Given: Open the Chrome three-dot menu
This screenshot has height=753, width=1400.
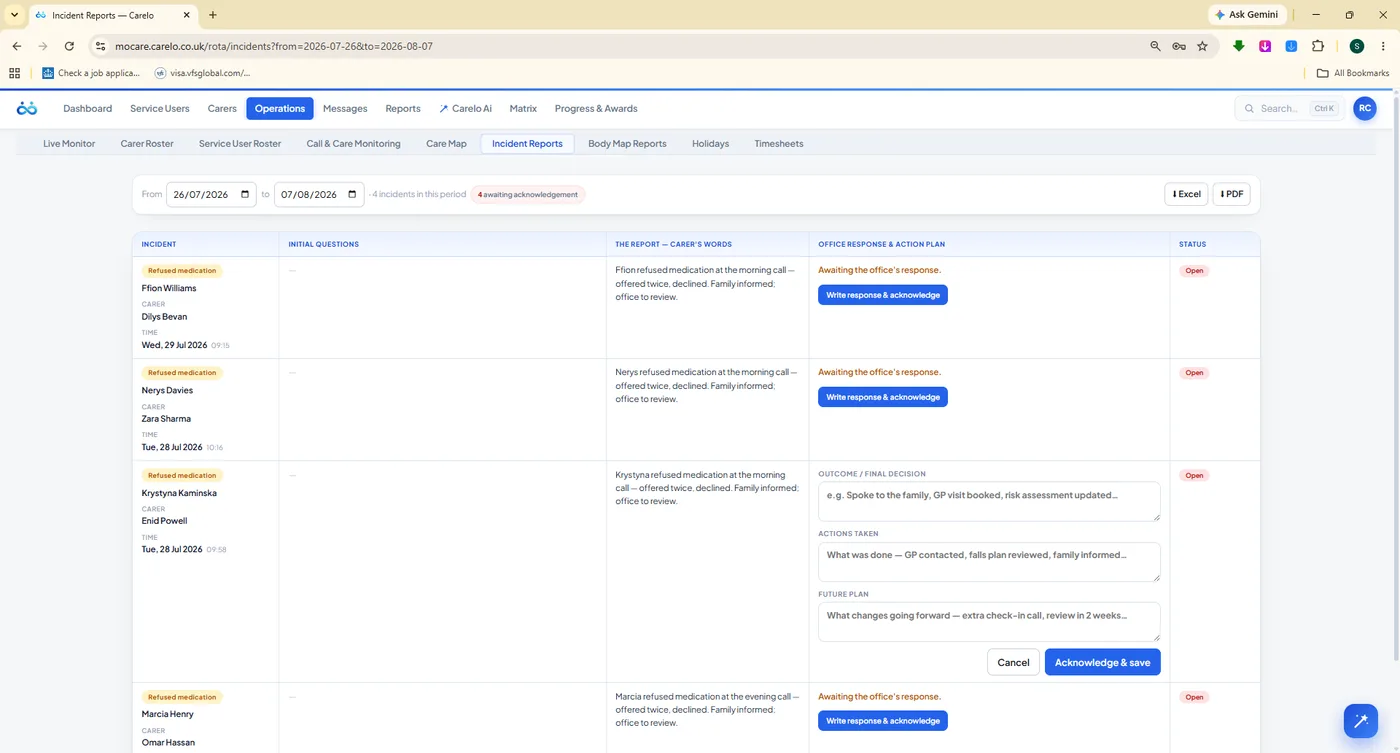Looking at the screenshot, I should pyautogui.click(x=1384, y=46).
